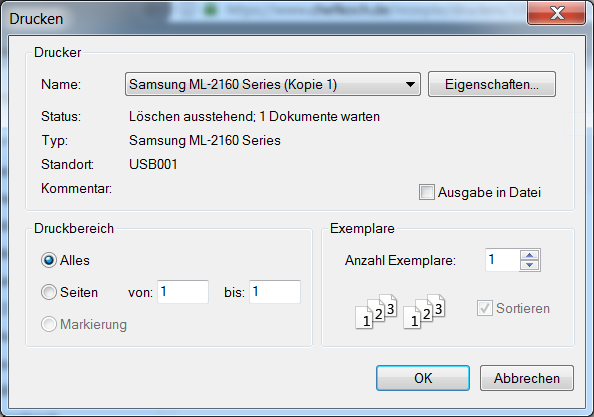Click the second collated pages icon
Viewport: 594px width, 417px height.
424,311
